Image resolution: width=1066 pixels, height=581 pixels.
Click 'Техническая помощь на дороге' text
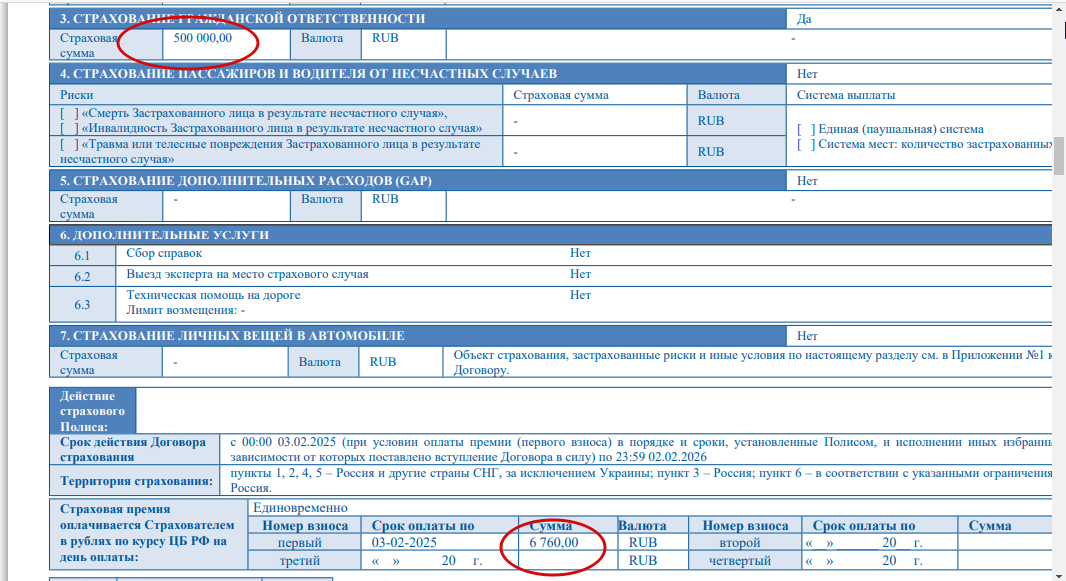tap(213, 296)
